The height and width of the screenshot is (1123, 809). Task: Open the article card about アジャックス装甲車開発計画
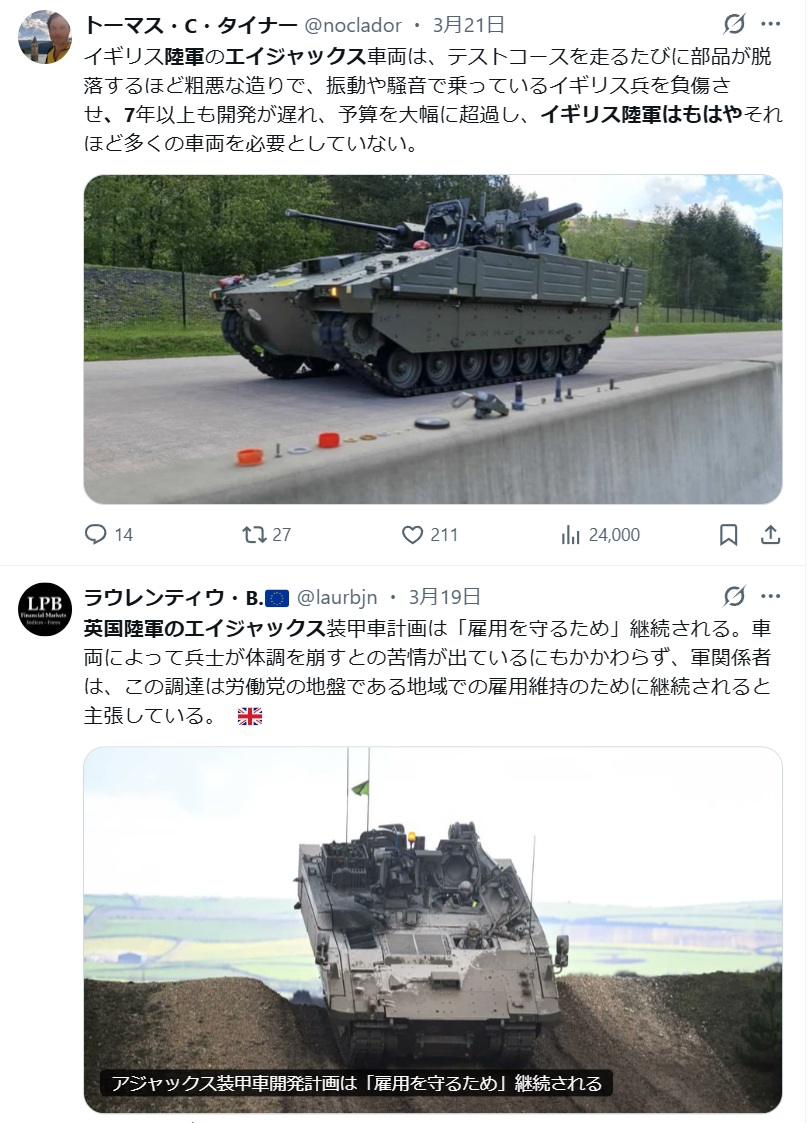432,930
